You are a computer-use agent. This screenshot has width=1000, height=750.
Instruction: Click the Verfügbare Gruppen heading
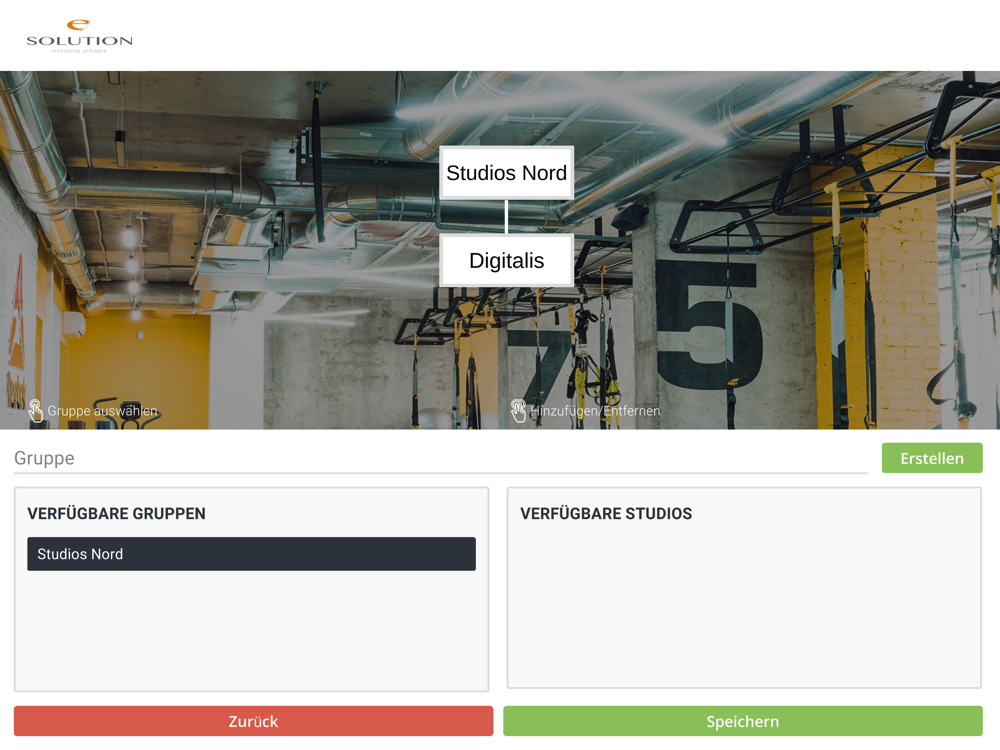(x=116, y=513)
